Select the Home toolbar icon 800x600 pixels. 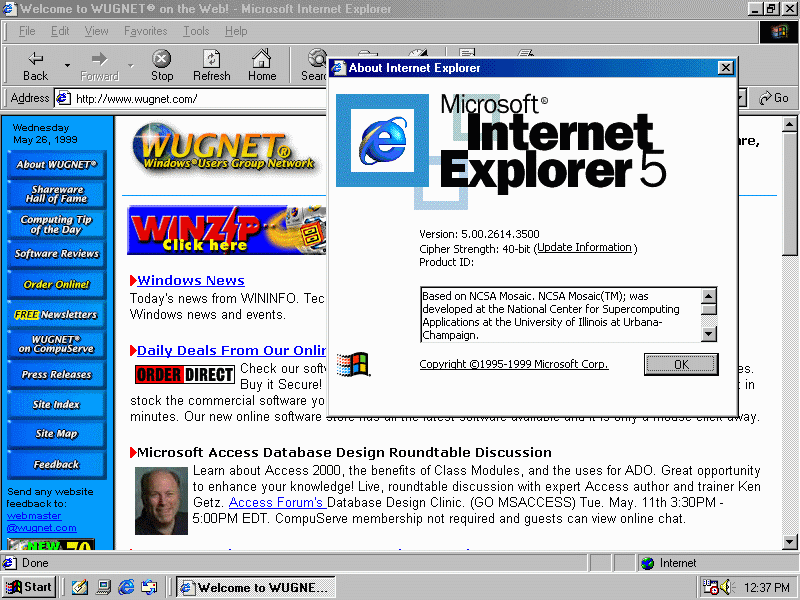(x=261, y=59)
